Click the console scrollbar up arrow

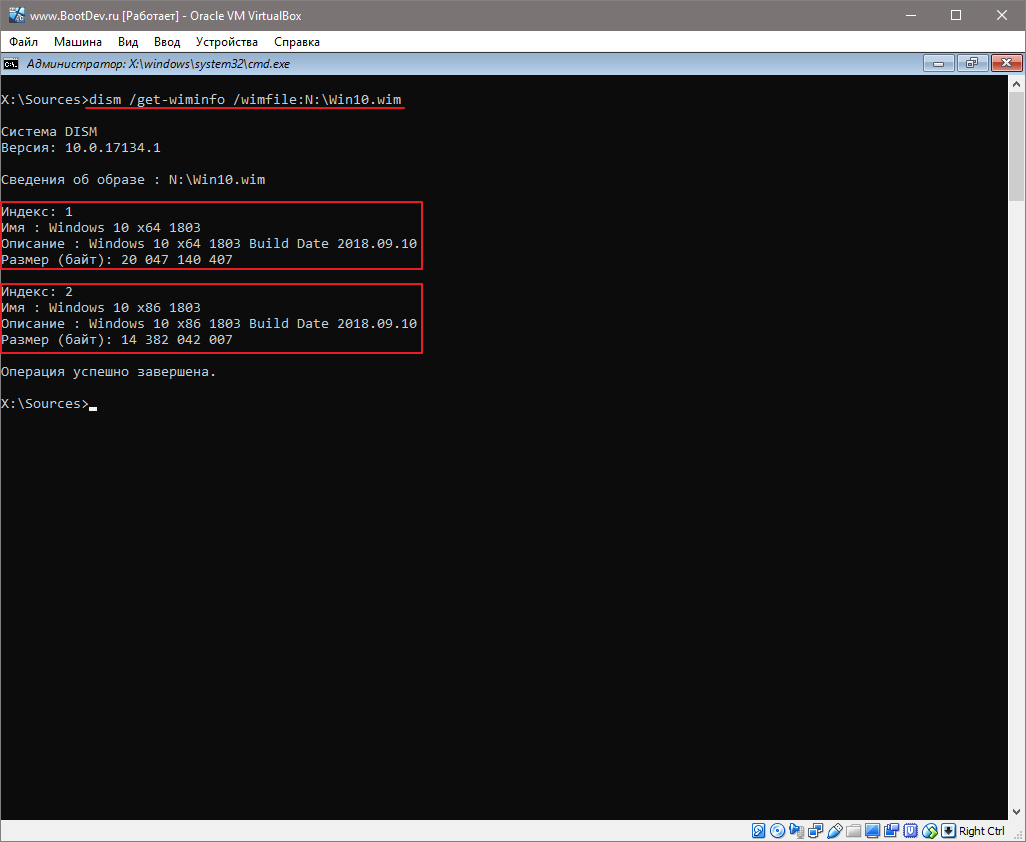[1016, 84]
